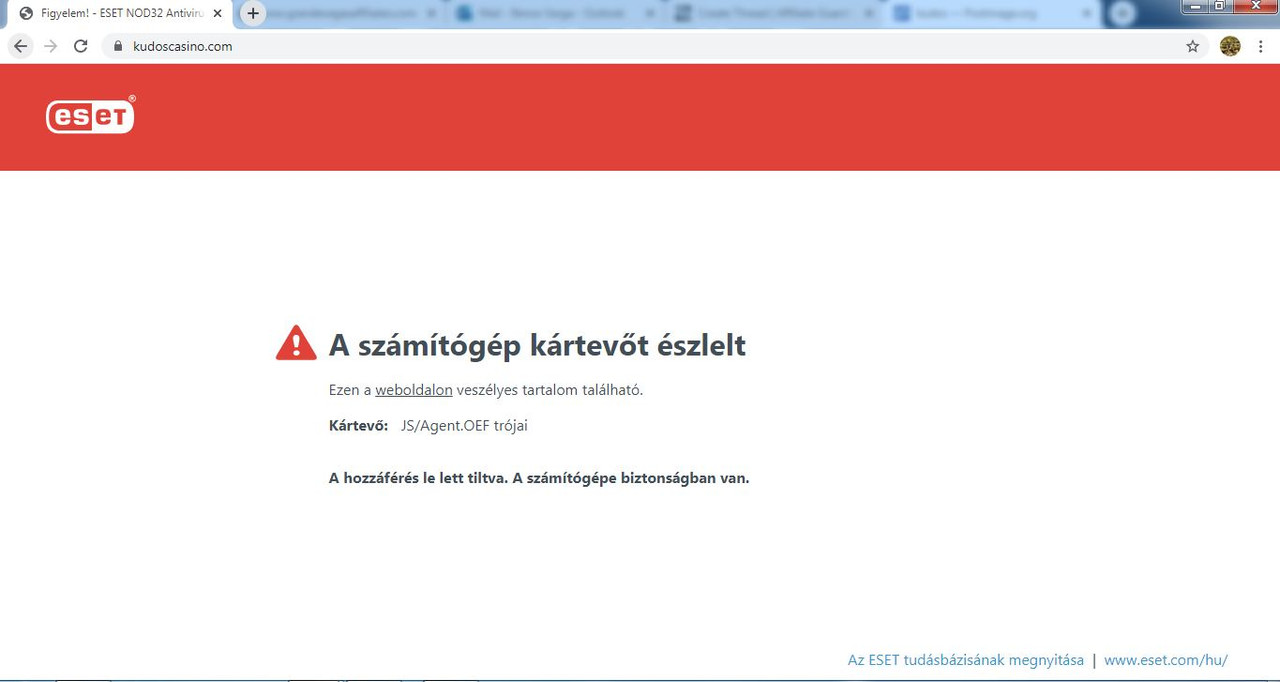Maximize the Chrome window
This screenshot has height=682, width=1280.
coord(1219,6)
